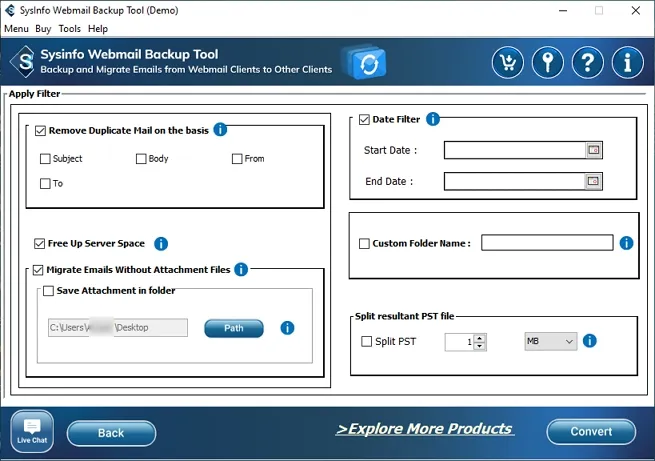The height and width of the screenshot is (461, 655).
Task: Click the key Activate icon
Action: tap(548, 63)
